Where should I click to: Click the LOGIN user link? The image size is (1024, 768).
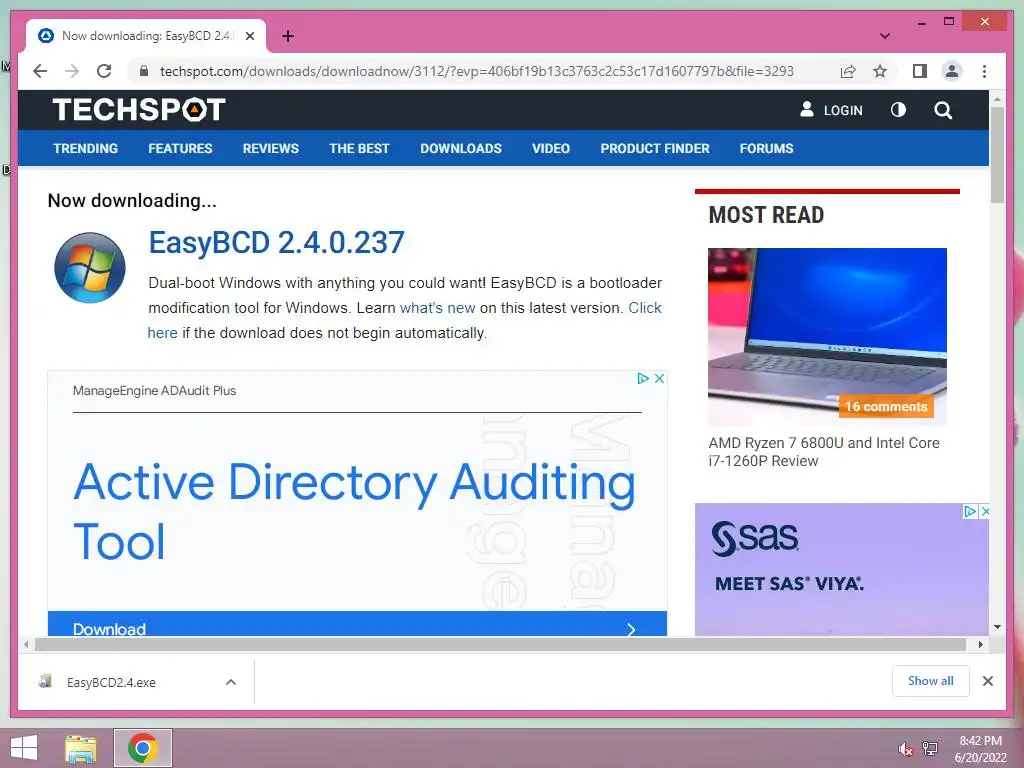831,110
